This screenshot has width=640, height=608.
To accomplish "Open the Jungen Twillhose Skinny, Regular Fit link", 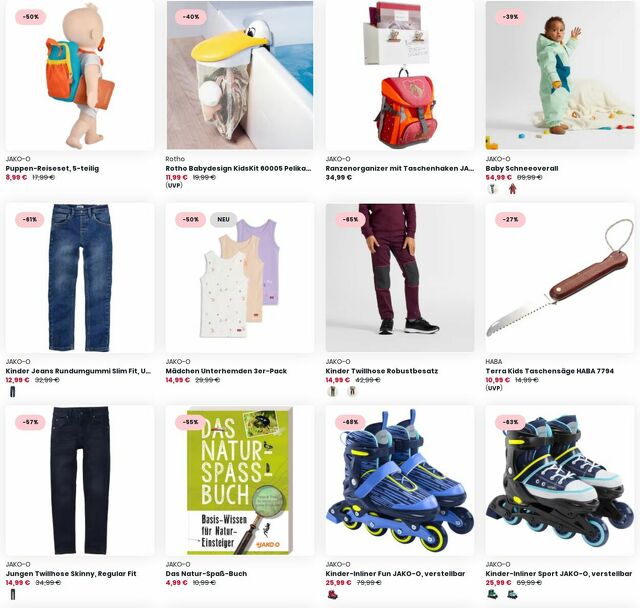I will tap(71, 573).
